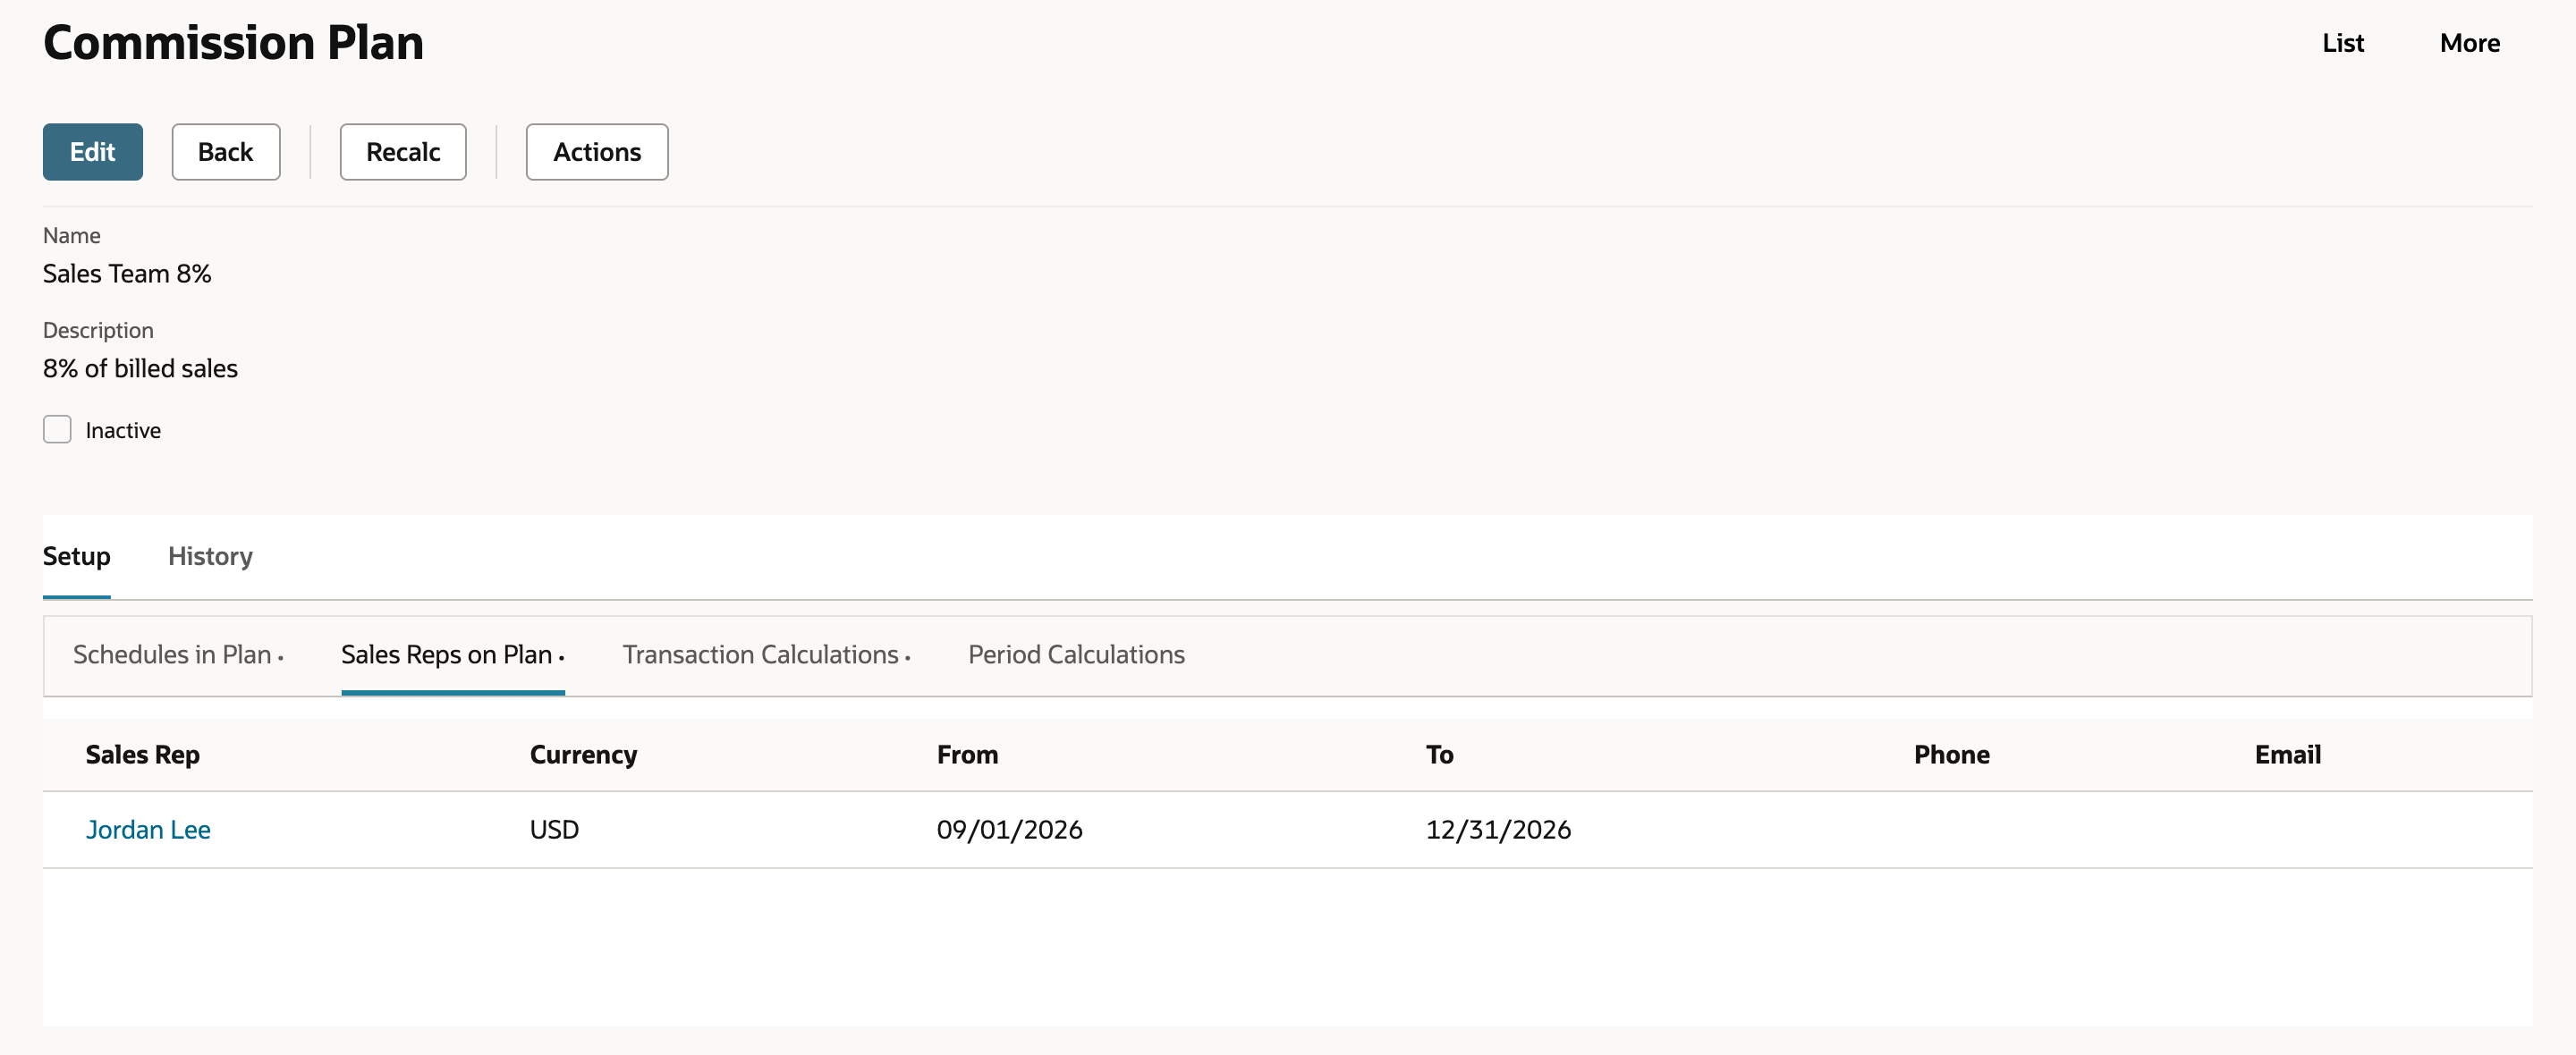This screenshot has height=1055, width=2576.
Task: Select the Schedules in Plan subtab
Action: click(178, 655)
